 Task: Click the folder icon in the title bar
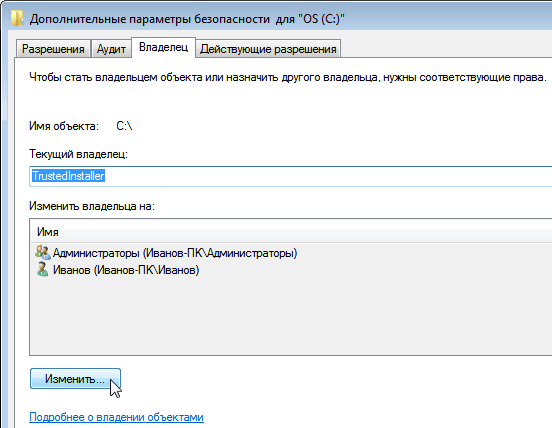point(17,18)
